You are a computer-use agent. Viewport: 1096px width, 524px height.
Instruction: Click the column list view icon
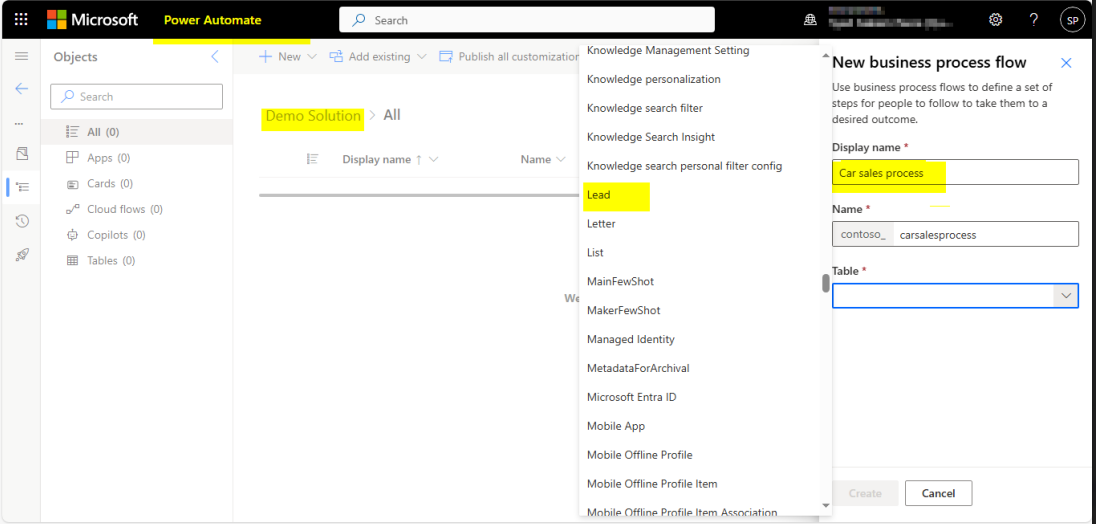pos(313,159)
